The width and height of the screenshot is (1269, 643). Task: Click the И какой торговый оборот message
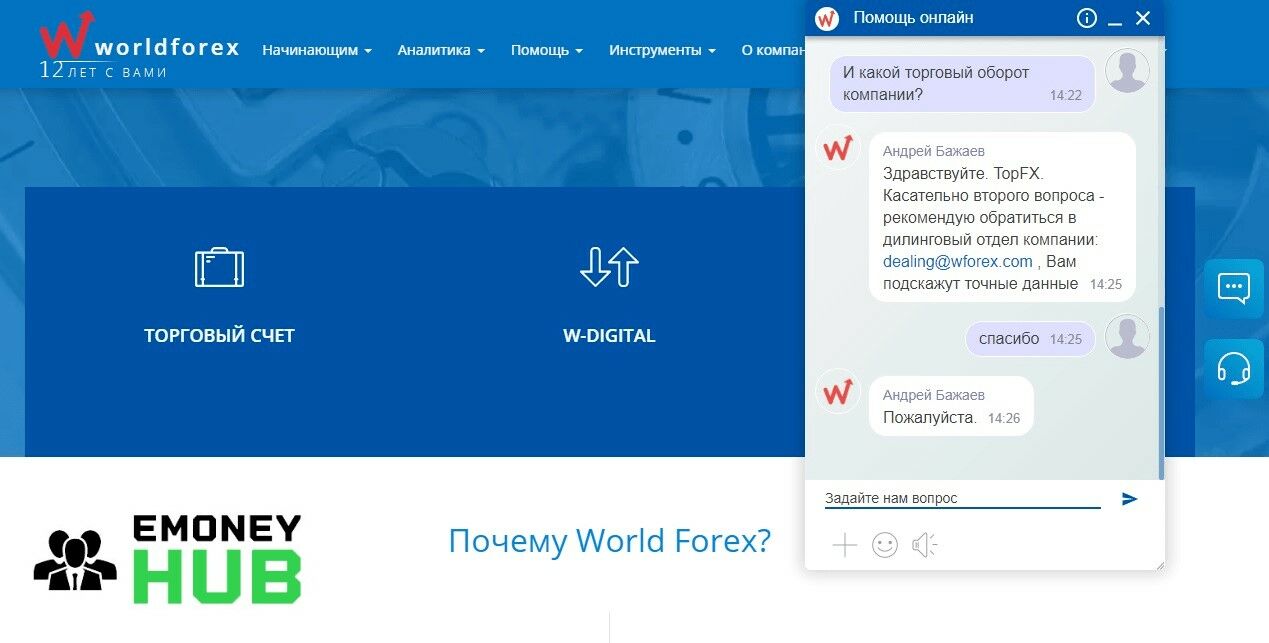pyautogui.click(x=962, y=84)
